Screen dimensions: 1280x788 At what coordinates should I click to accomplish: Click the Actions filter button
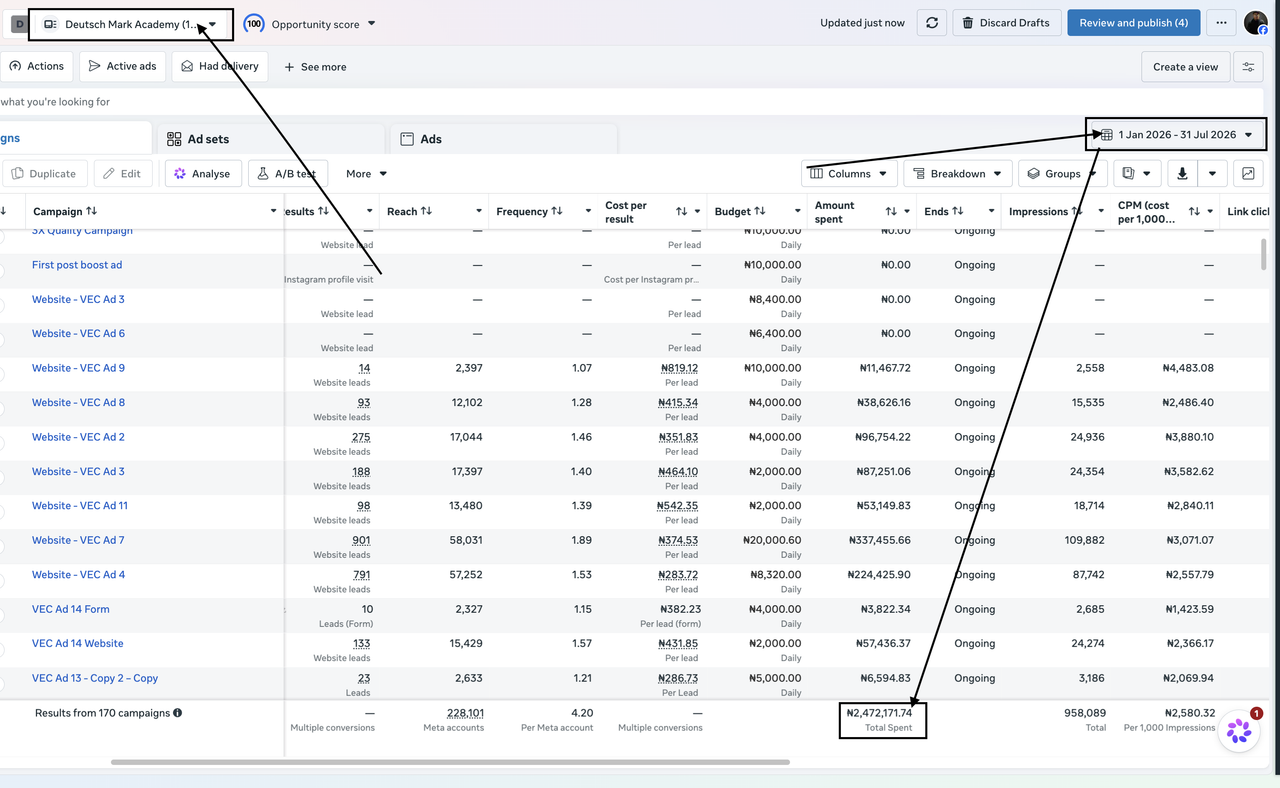[x=36, y=67]
